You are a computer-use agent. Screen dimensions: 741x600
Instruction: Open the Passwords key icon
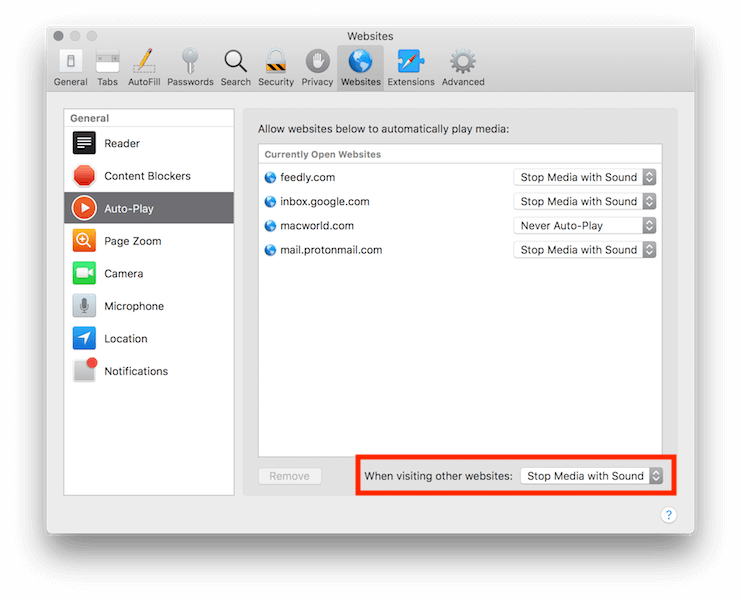pos(190,62)
